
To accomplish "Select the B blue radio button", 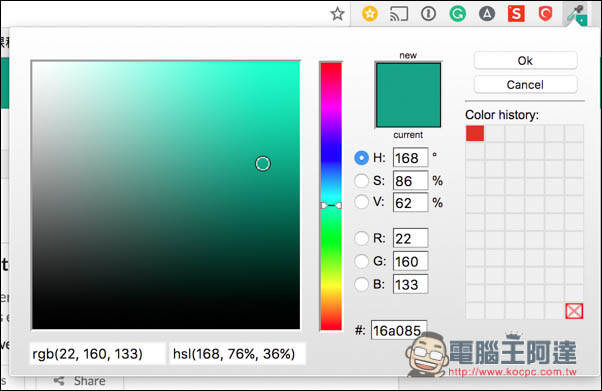I will point(361,284).
